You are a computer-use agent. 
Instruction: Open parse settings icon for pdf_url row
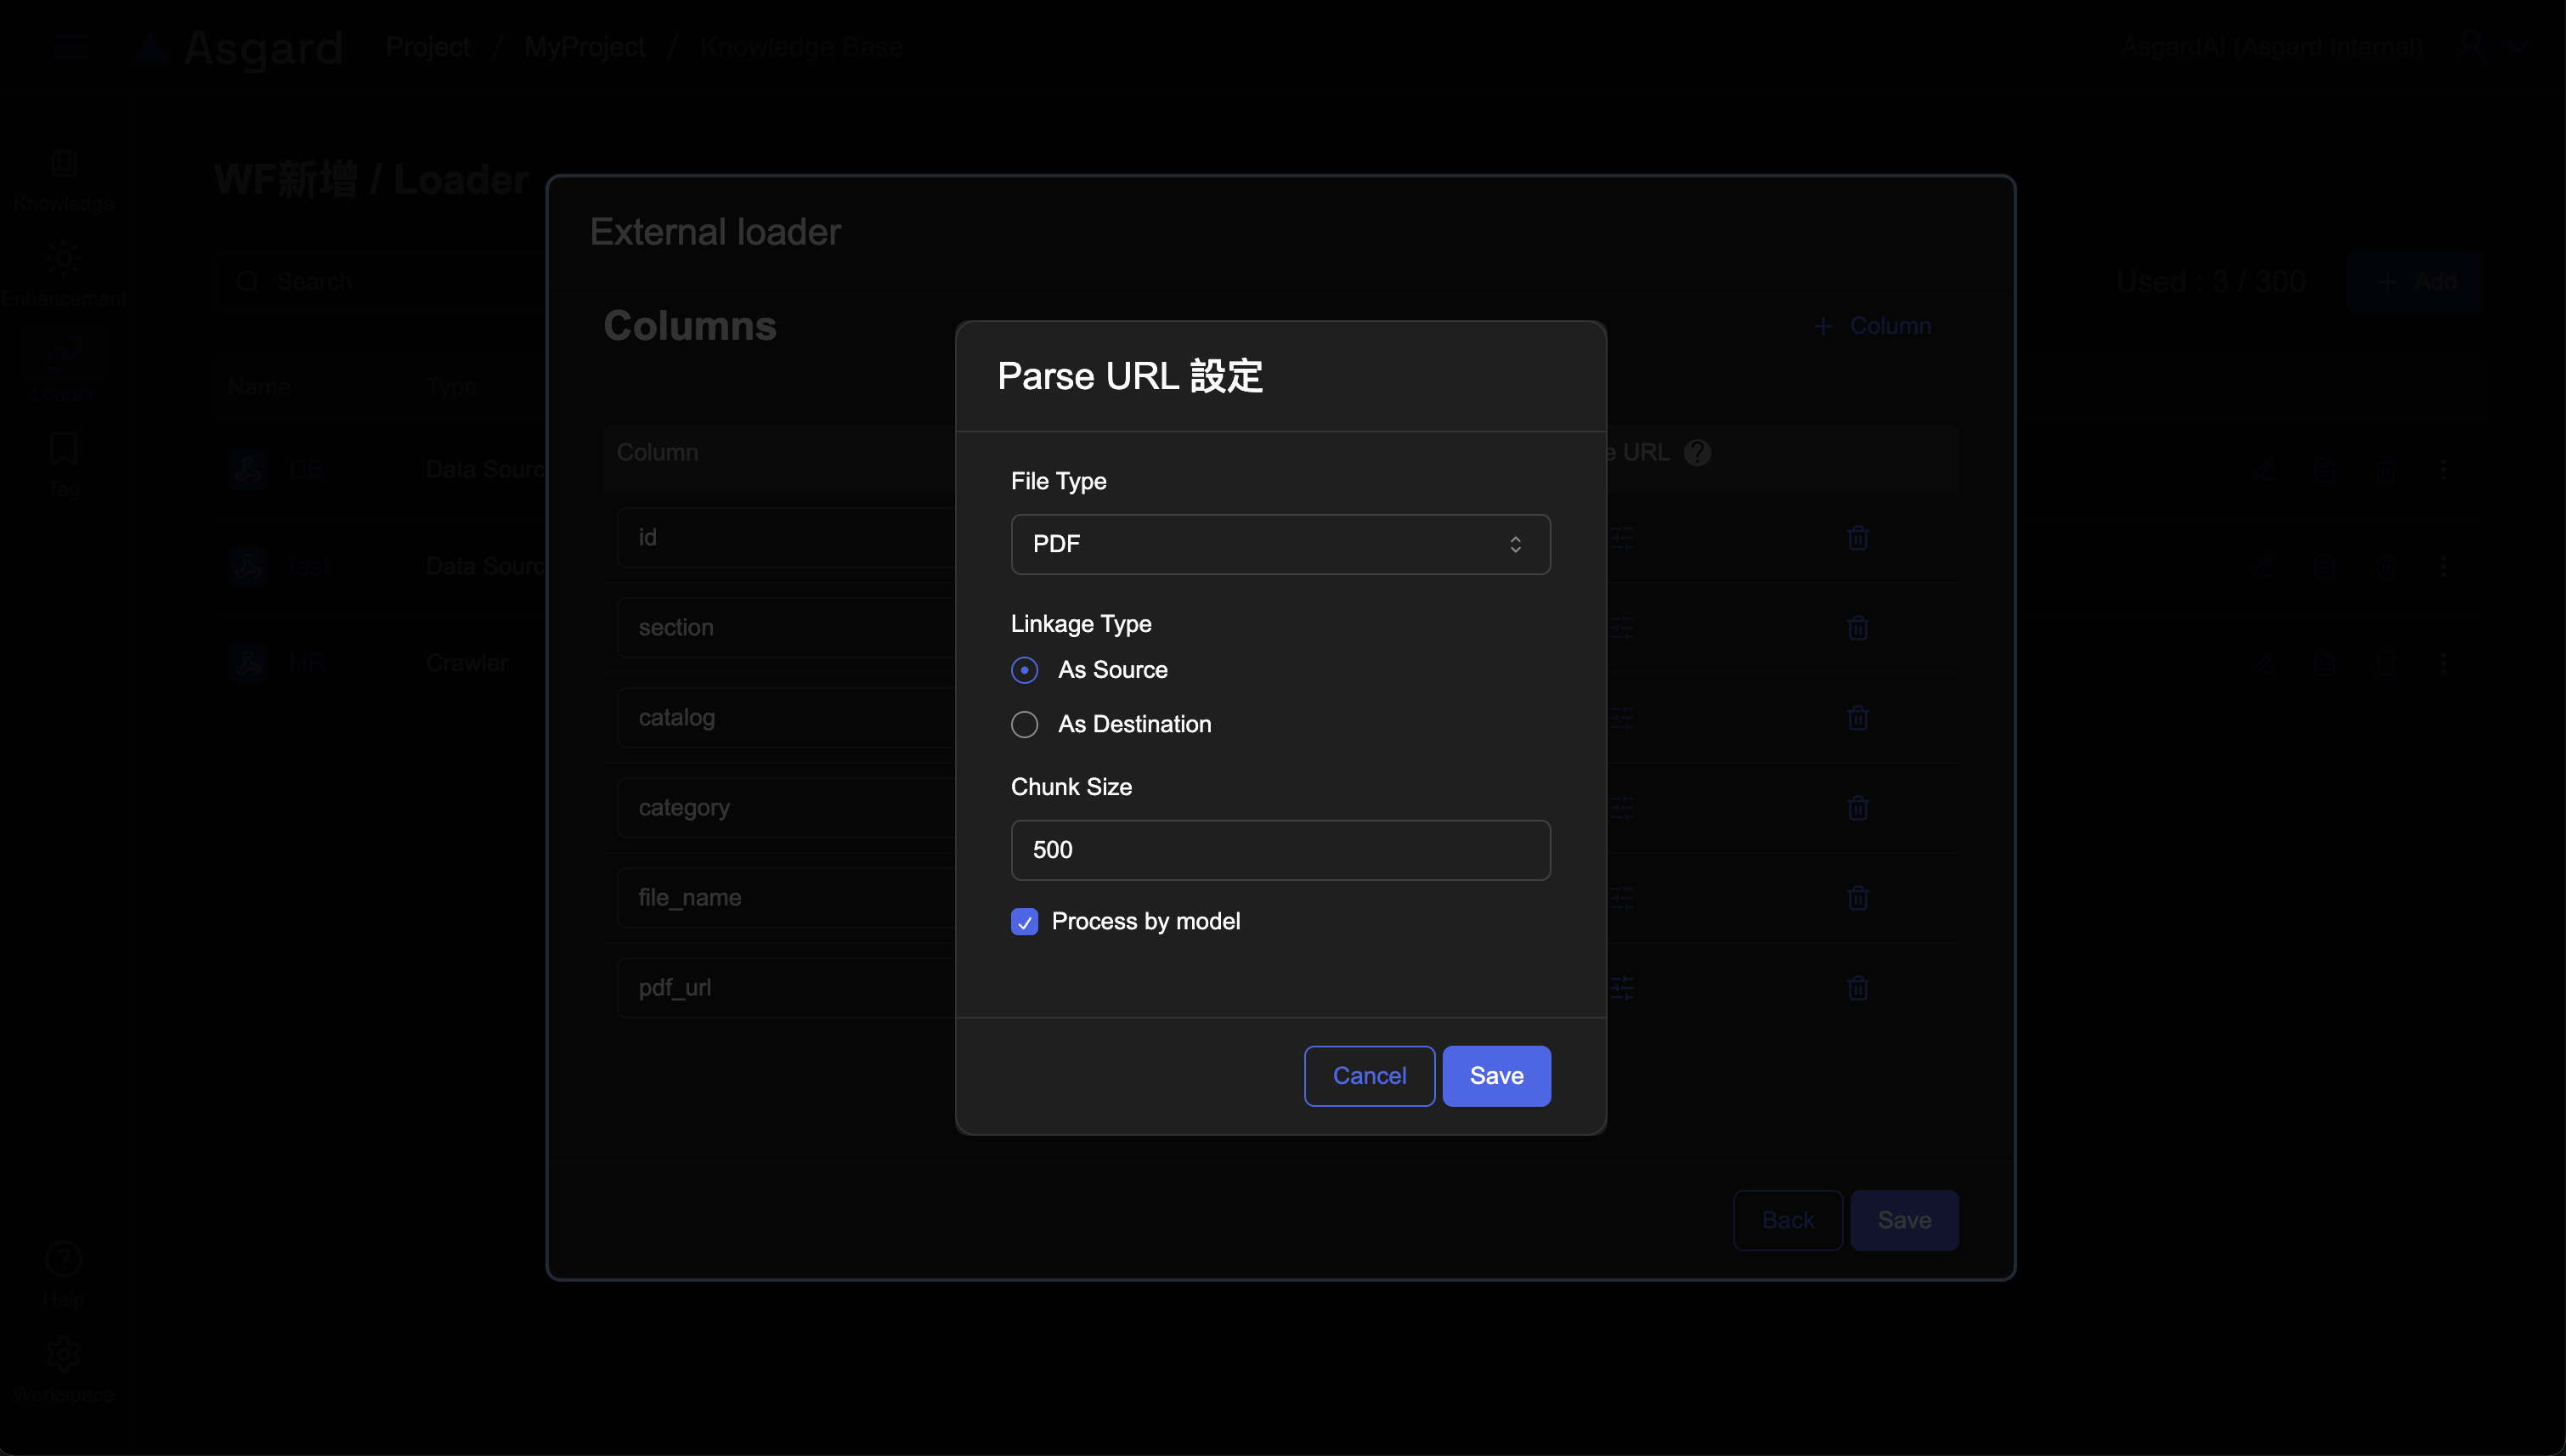click(x=1622, y=988)
